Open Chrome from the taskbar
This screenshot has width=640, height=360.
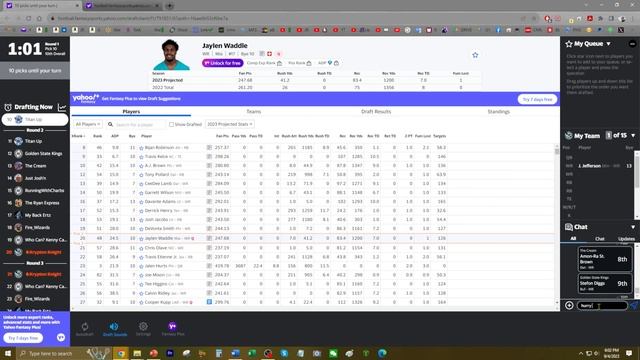click(x=121, y=353)
